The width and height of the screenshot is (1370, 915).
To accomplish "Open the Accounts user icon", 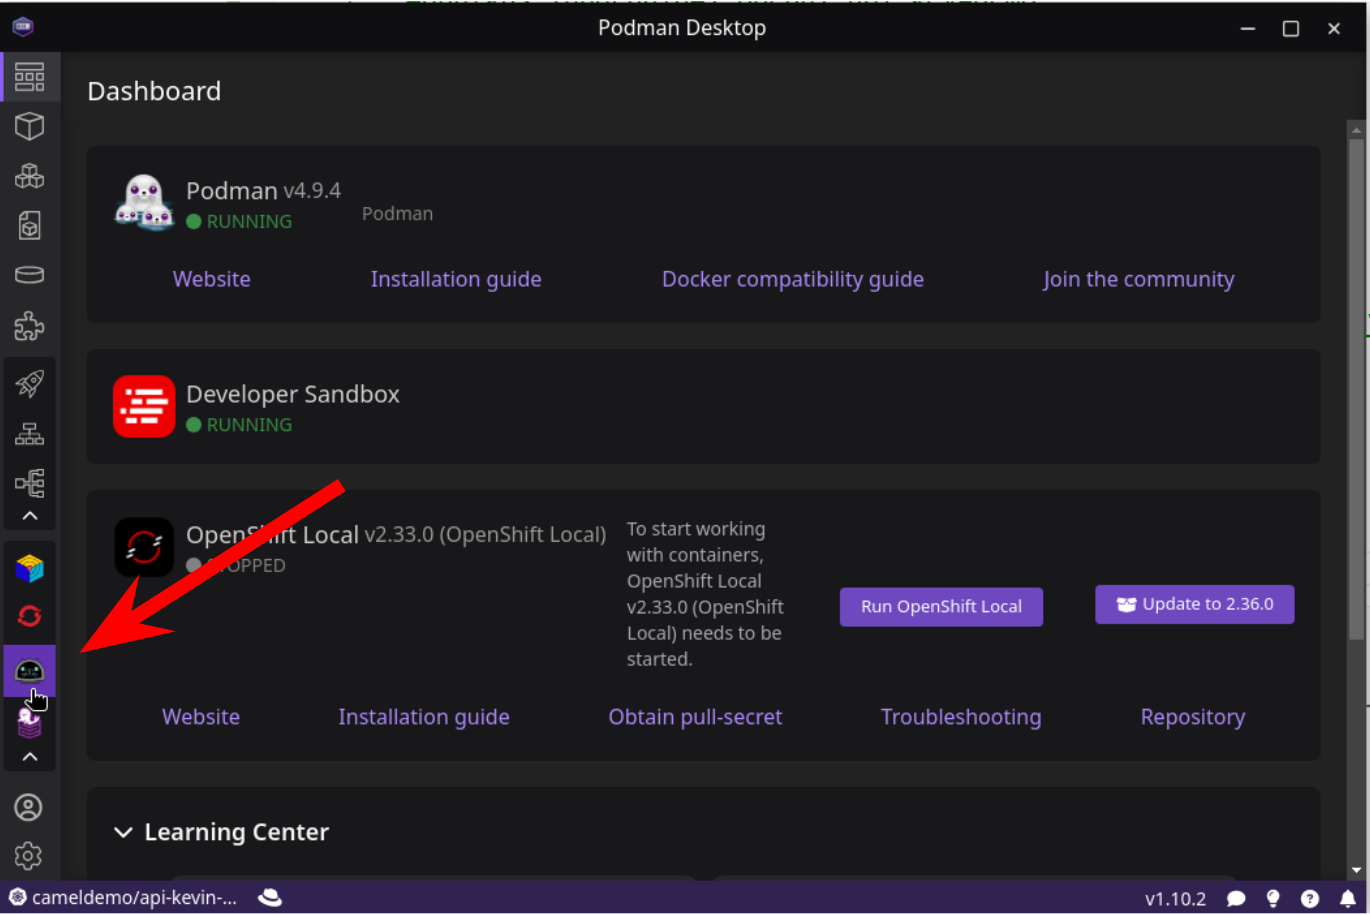I will [29, 807].
